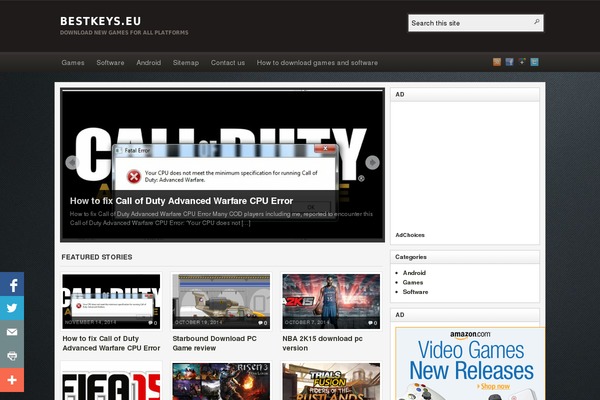Click the DOWNLOAD NEW GAMES FOR ALL PLATFORMS tagline

tap(124, 33)
